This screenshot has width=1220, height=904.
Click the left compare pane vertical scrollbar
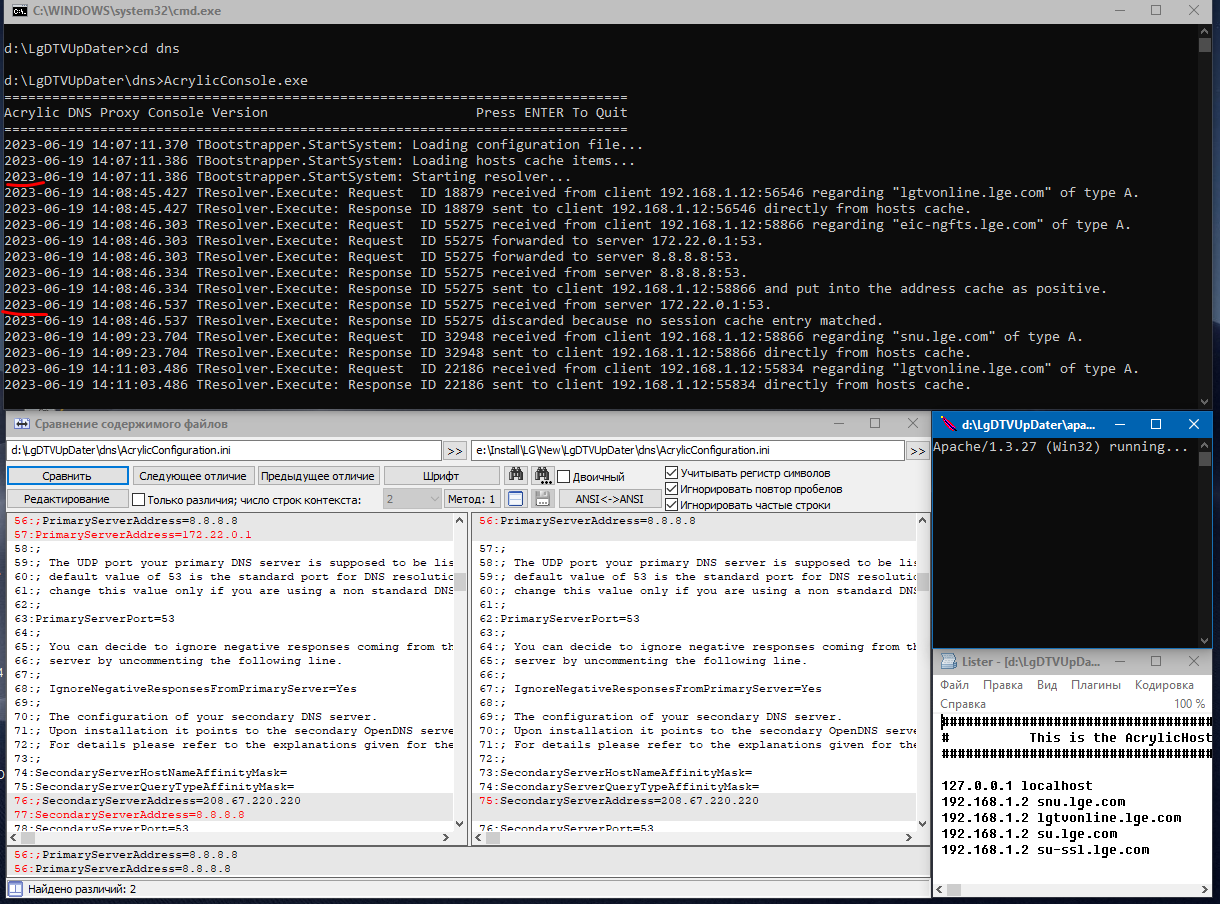point(460,680)
